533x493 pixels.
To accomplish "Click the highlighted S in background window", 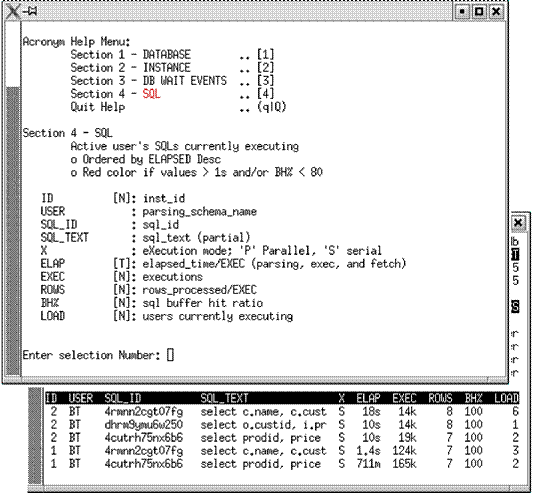I will (x=515, y=307).
